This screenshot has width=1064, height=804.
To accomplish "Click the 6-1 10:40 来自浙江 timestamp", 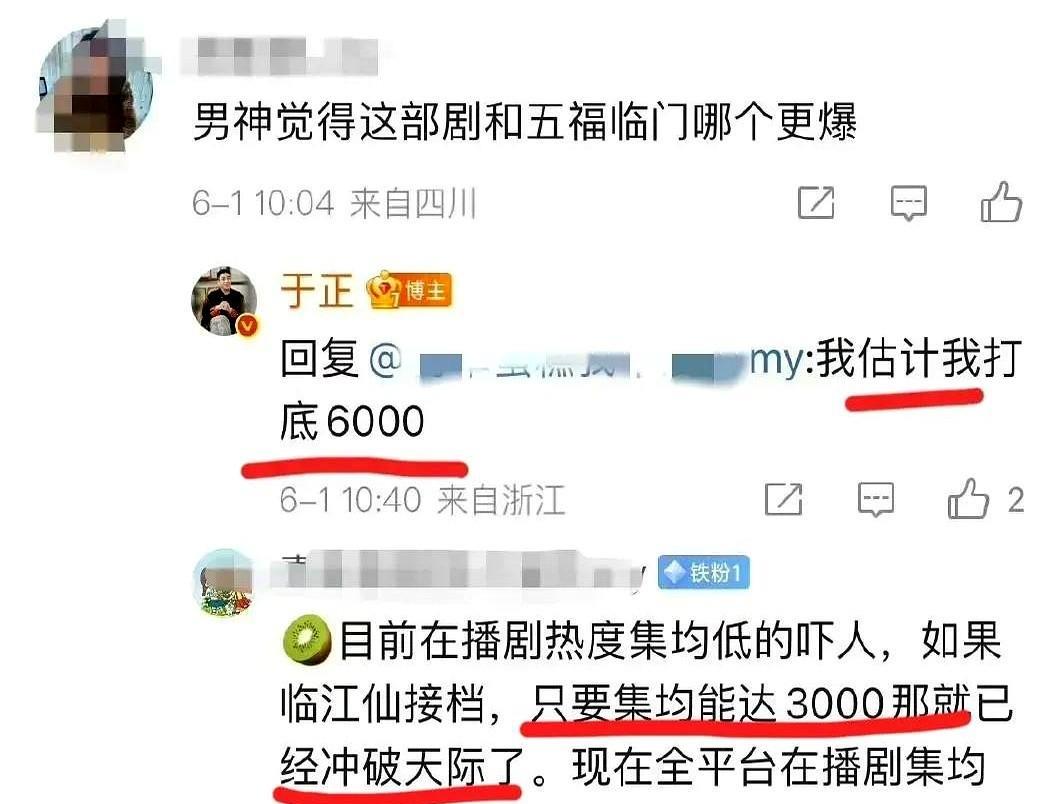I will (422, 501).
